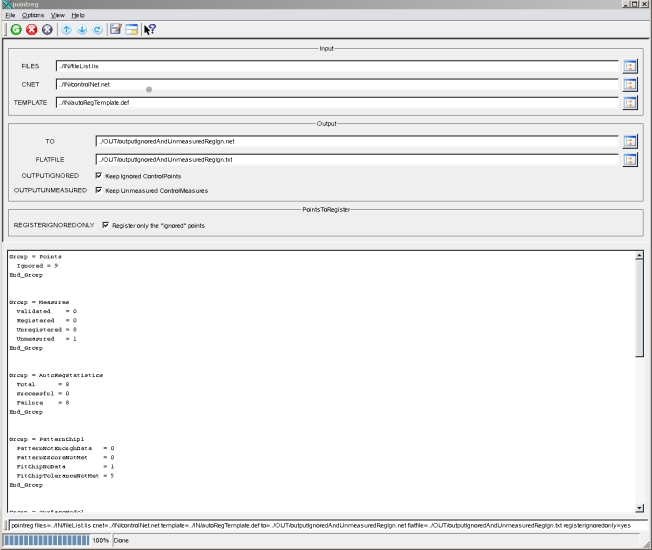Image resolution: width=652 pixels, height=550 pixels.
Task: Disable Register only the ignored points
Action: tap(106, 225)
